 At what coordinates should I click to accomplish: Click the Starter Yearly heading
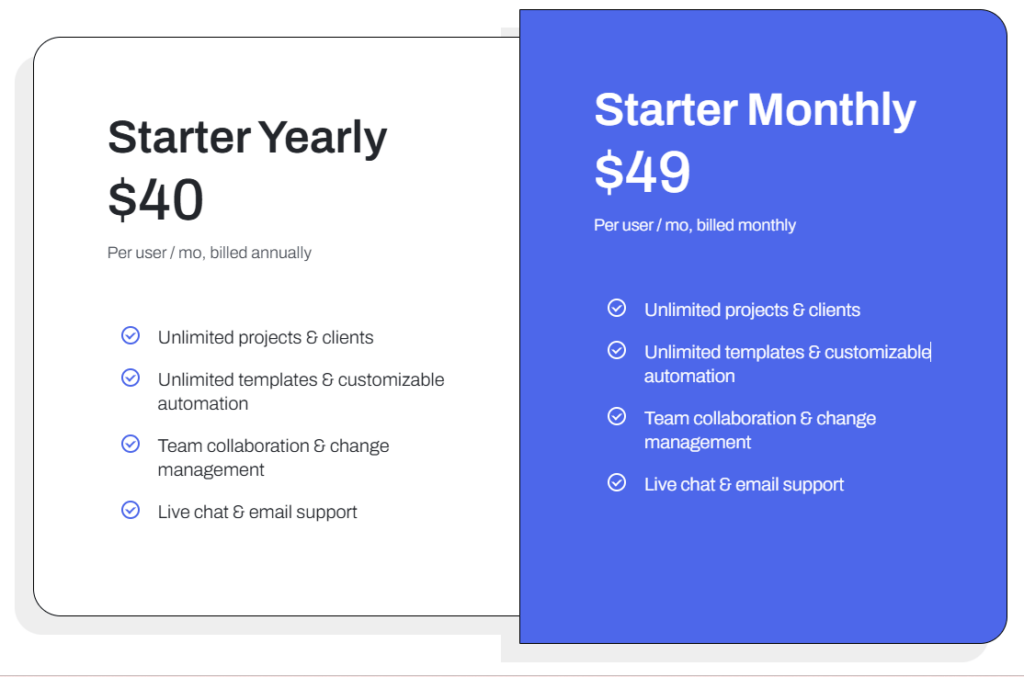(x=247, y=137)
